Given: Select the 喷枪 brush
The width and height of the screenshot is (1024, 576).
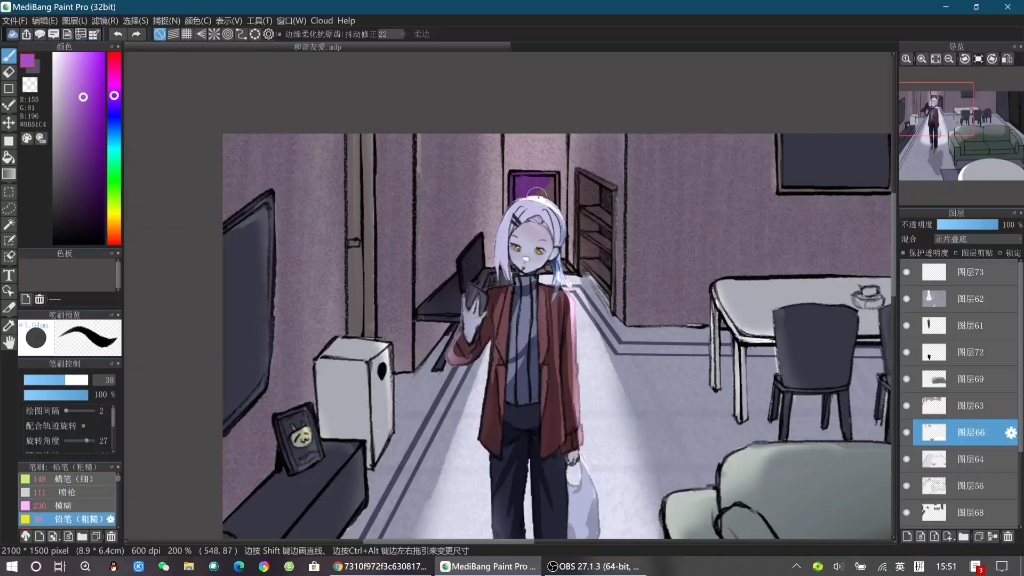Looking at the screenshot, I should coord(67,492).
